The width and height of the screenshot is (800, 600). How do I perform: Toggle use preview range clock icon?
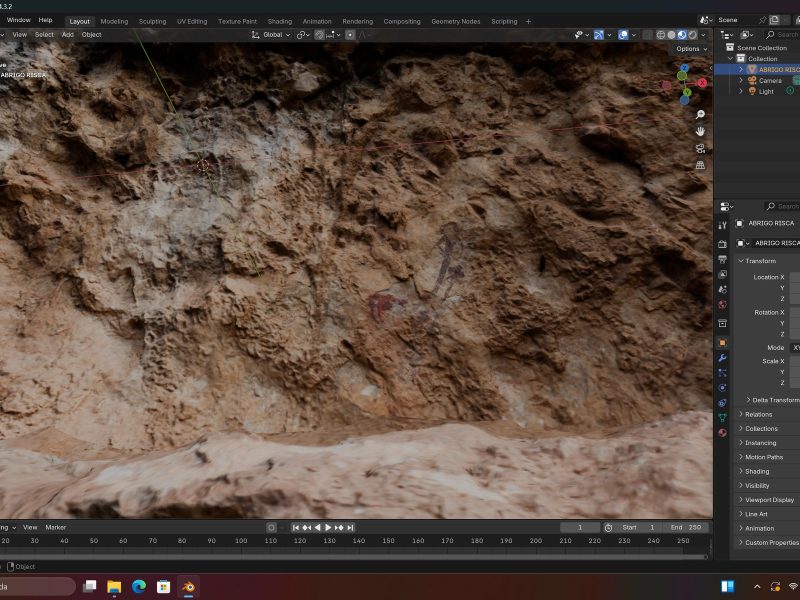click(608, 528)
